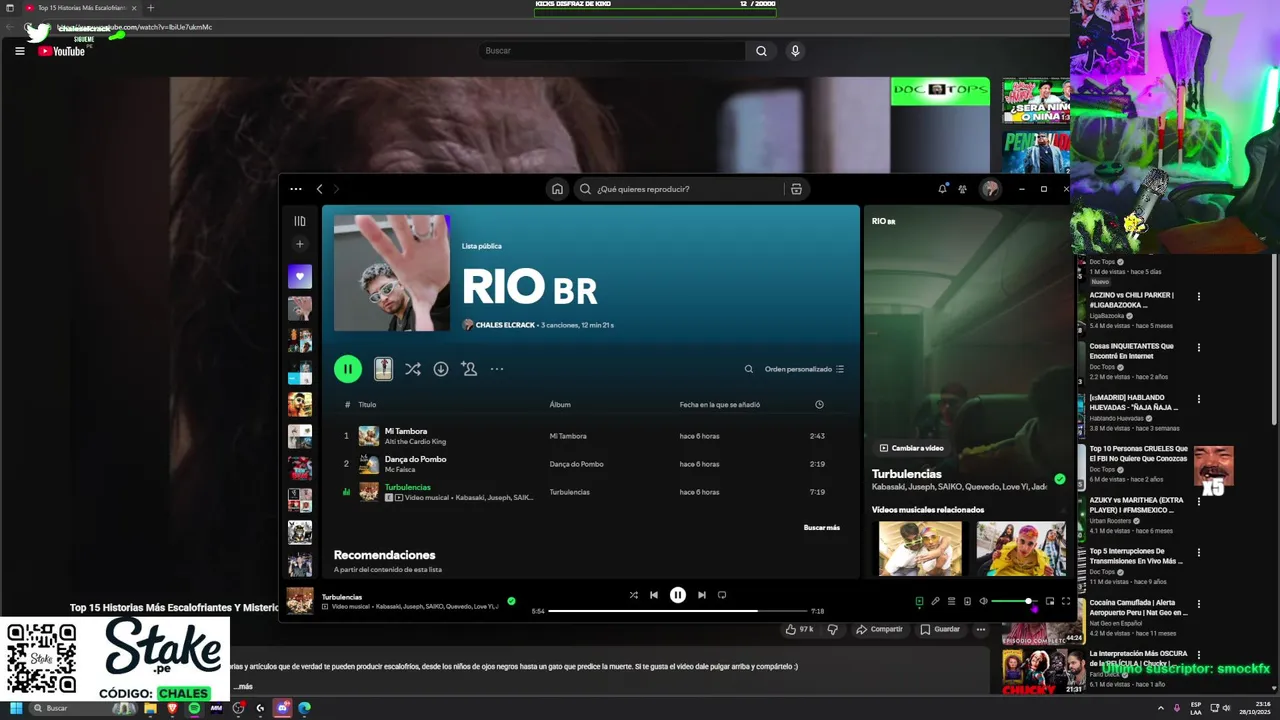Open artist 'Mc Faisca' link

click(400, 469)
